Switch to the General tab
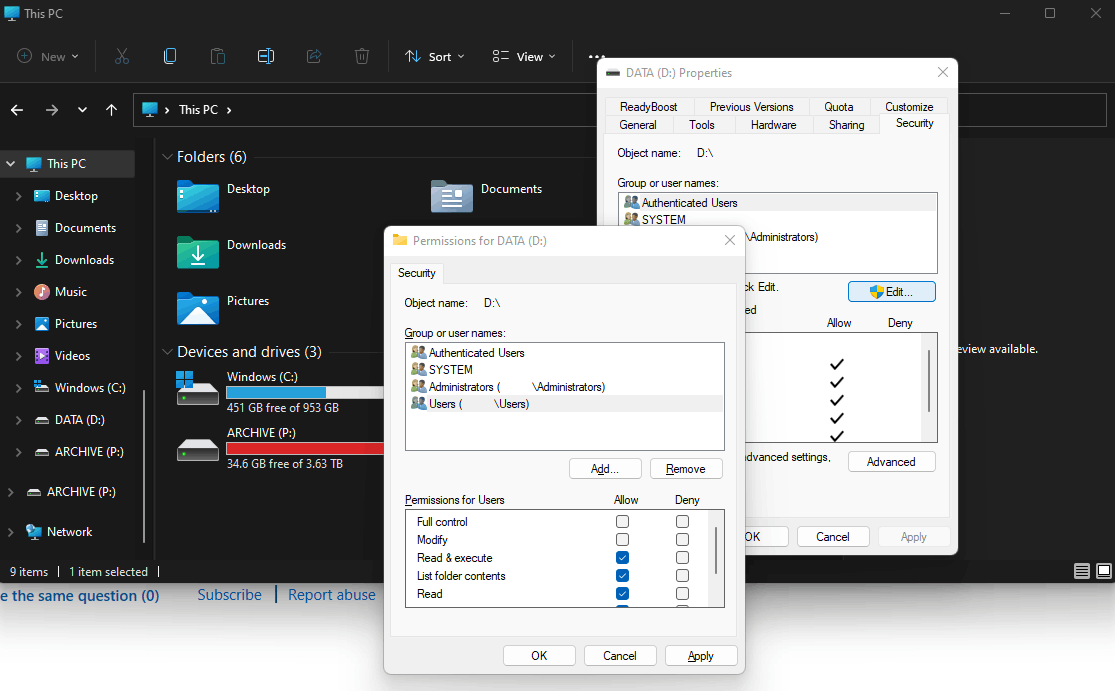Screen dimensions: 1115x691 [x=638, y=124]
